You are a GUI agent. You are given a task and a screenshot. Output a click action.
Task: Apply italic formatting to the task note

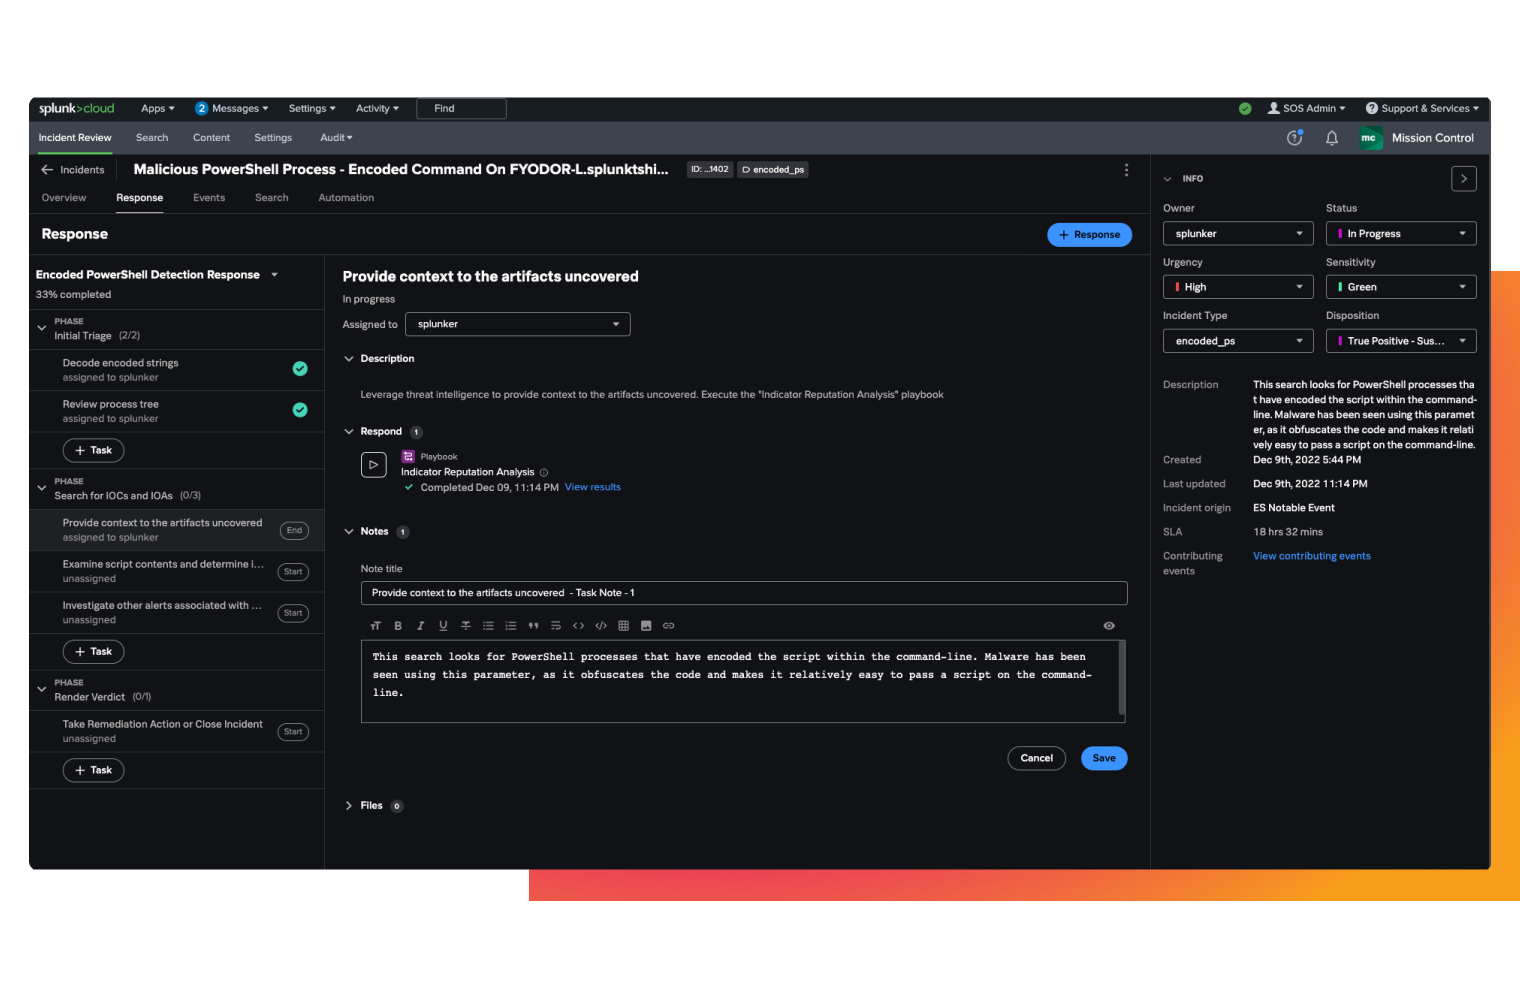420,625
